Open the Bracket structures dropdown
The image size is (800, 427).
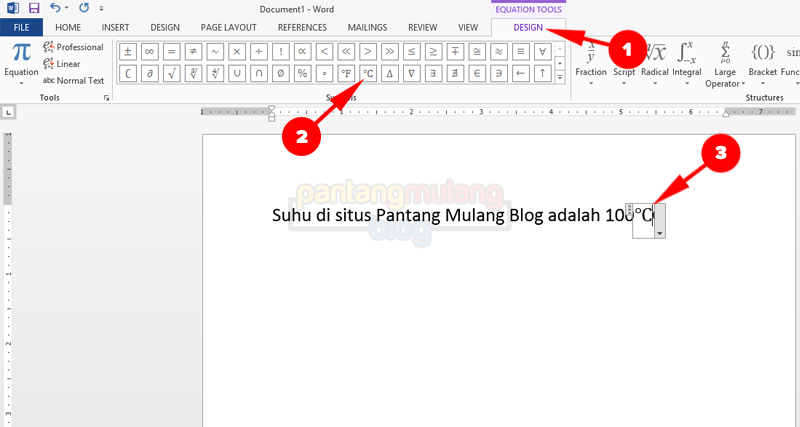763,63
